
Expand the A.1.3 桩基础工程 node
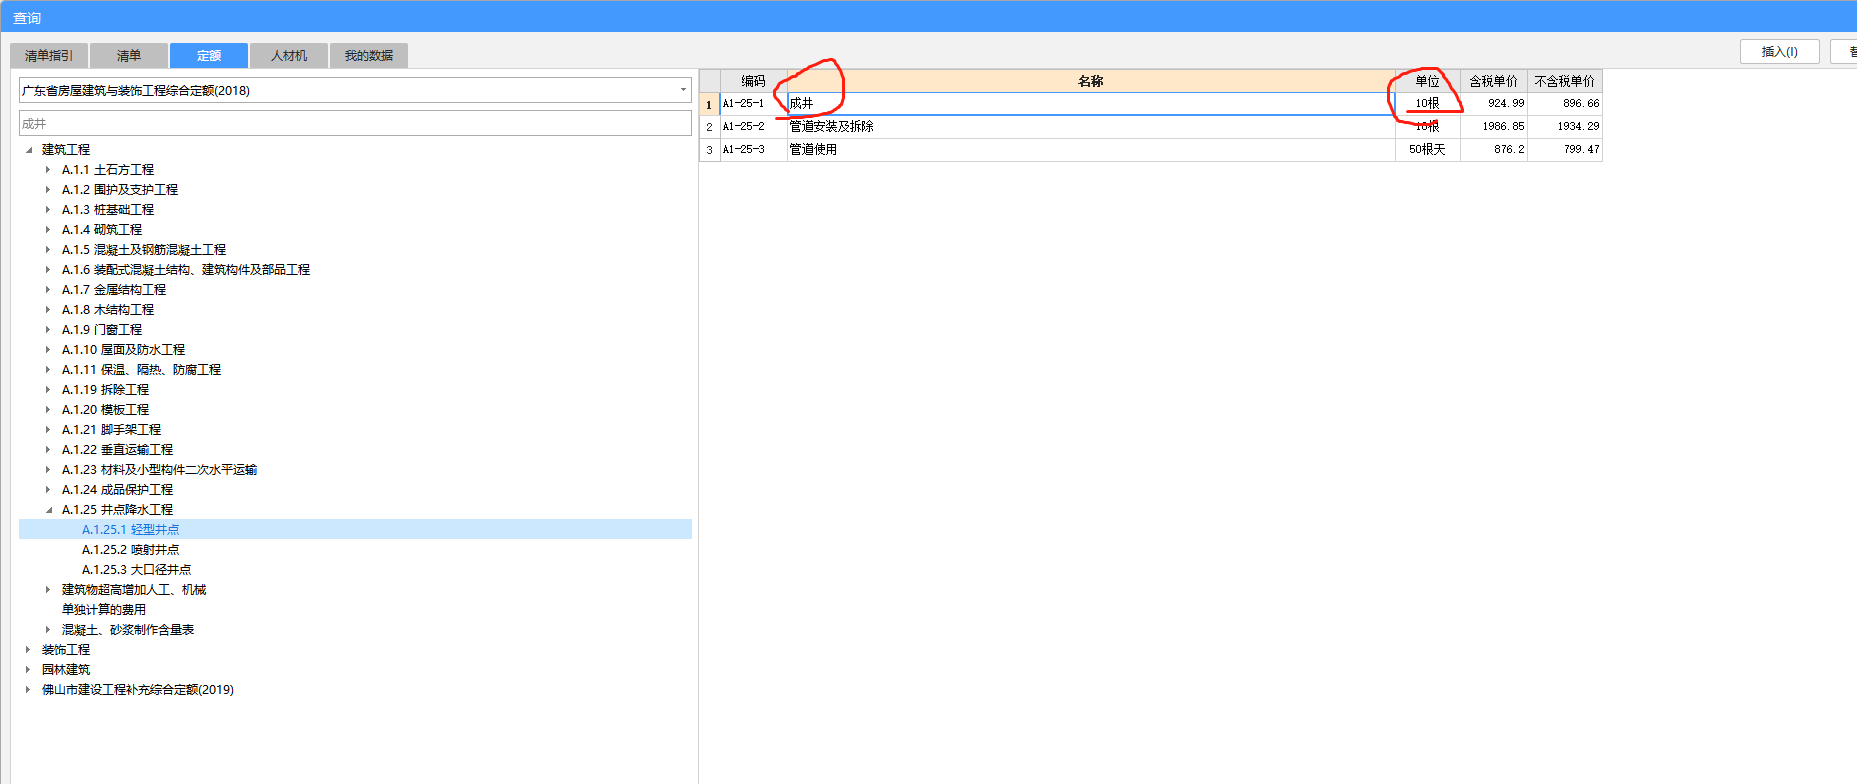[x=48, y=210]
